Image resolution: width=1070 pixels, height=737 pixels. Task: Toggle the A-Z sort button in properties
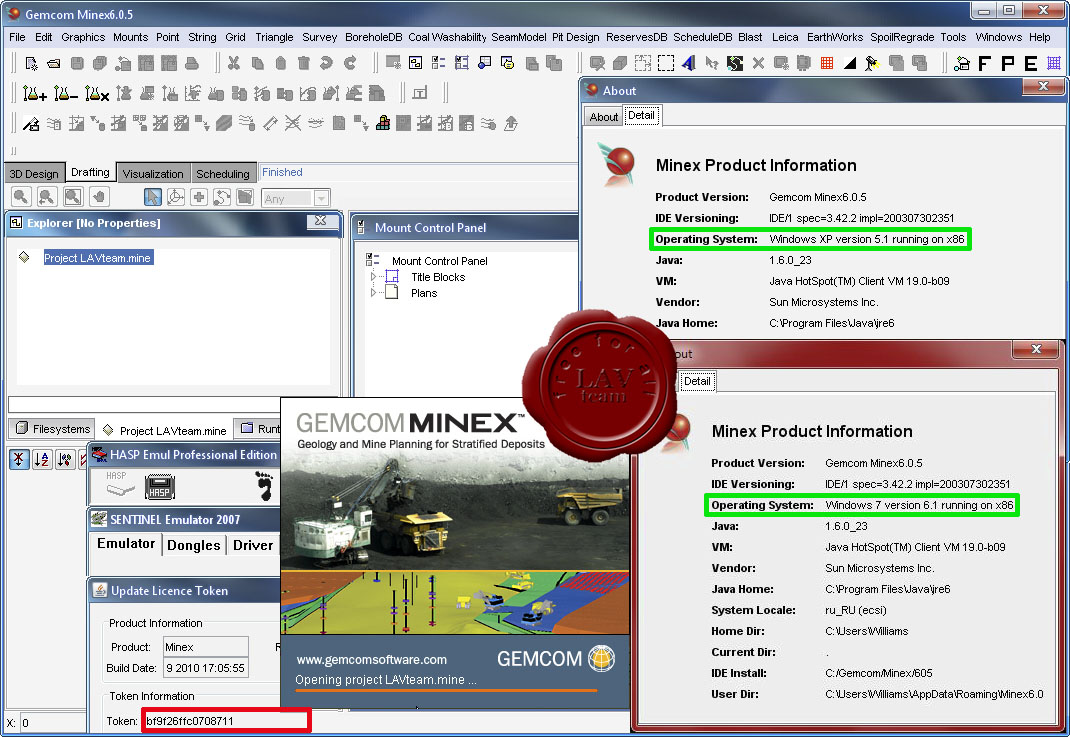[42, 459]
